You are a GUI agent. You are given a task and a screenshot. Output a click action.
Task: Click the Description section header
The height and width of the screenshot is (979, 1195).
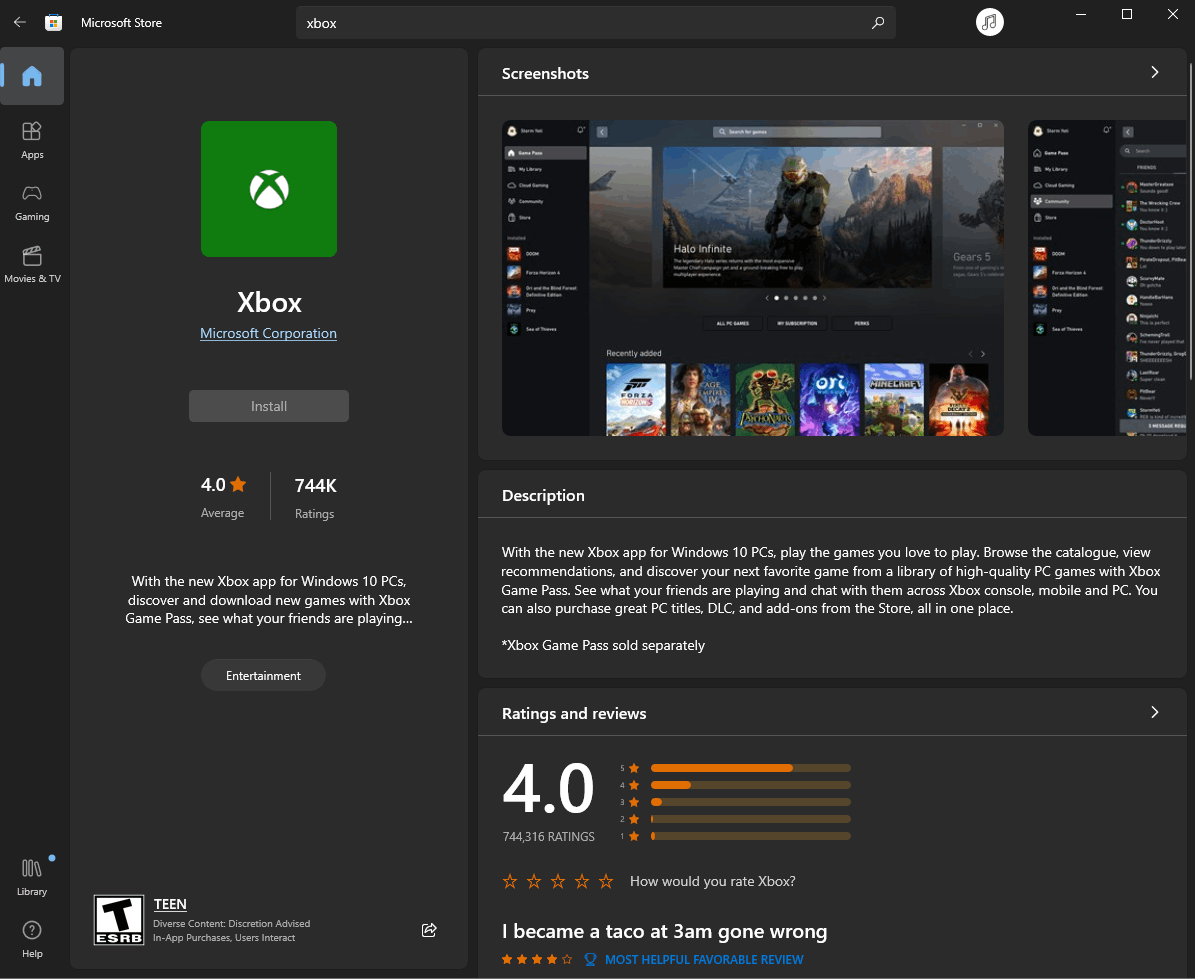pos(543,495)
